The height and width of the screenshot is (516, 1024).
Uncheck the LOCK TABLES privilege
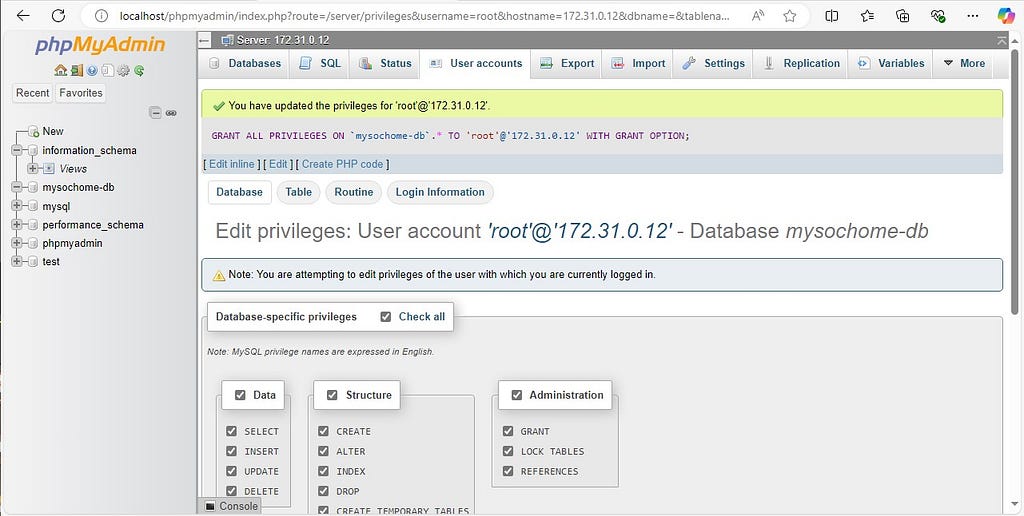508,451
